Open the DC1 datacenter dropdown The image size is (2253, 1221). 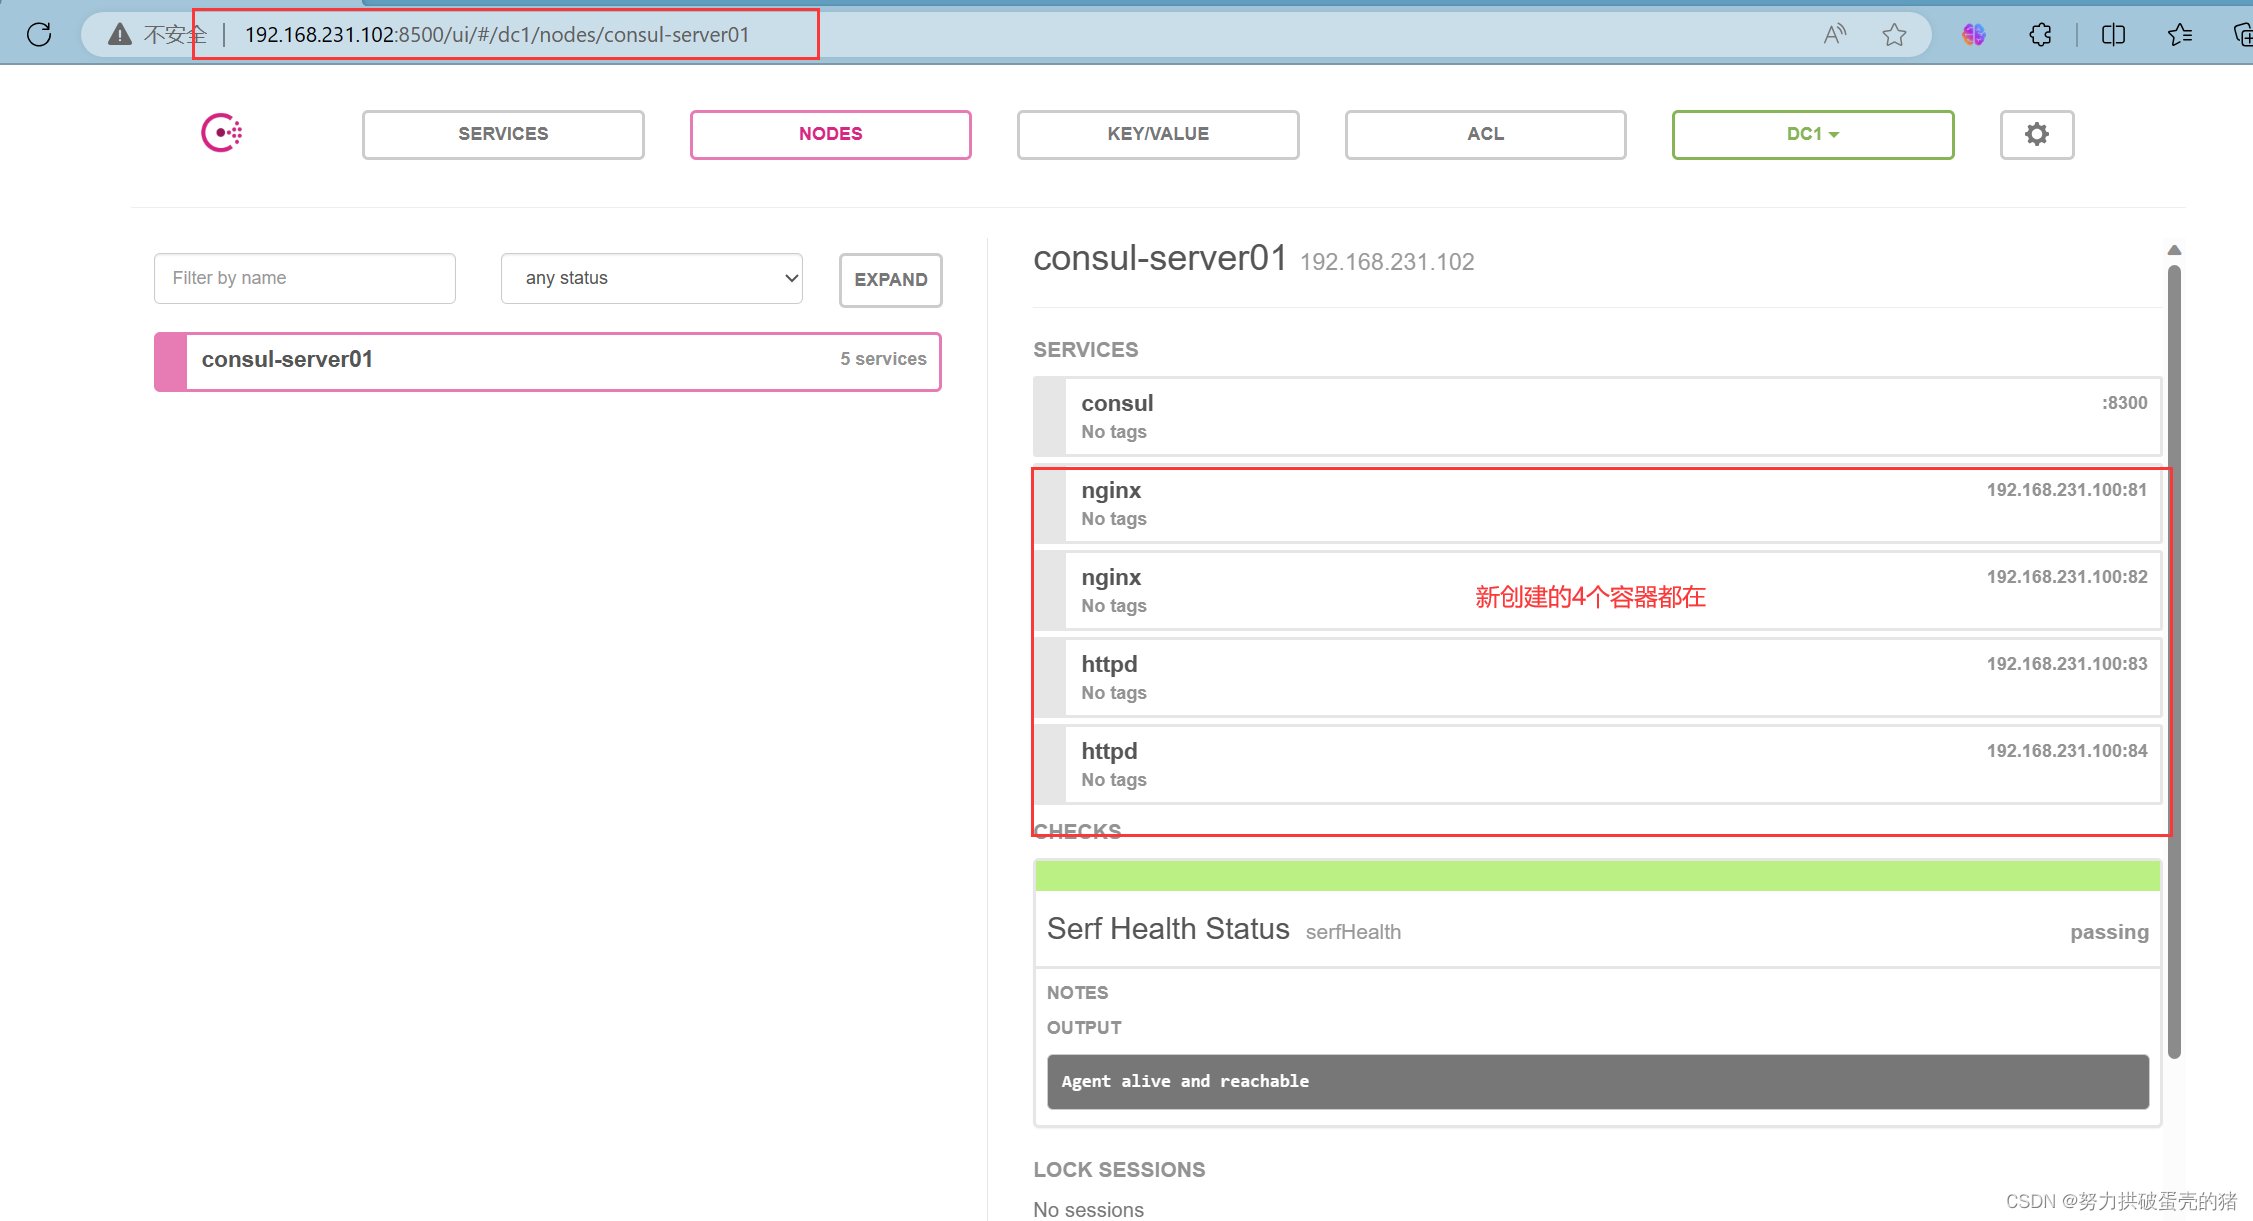[x=1812, y=134]
